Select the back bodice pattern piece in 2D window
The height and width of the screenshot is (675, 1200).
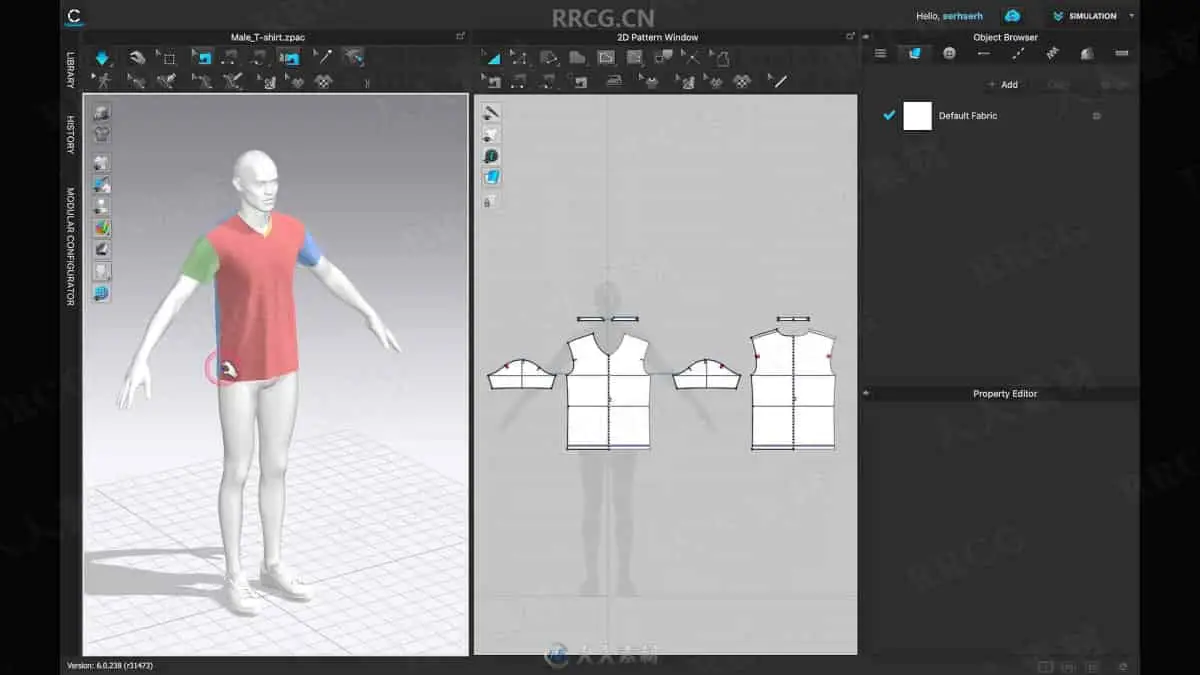pos(793,389)
